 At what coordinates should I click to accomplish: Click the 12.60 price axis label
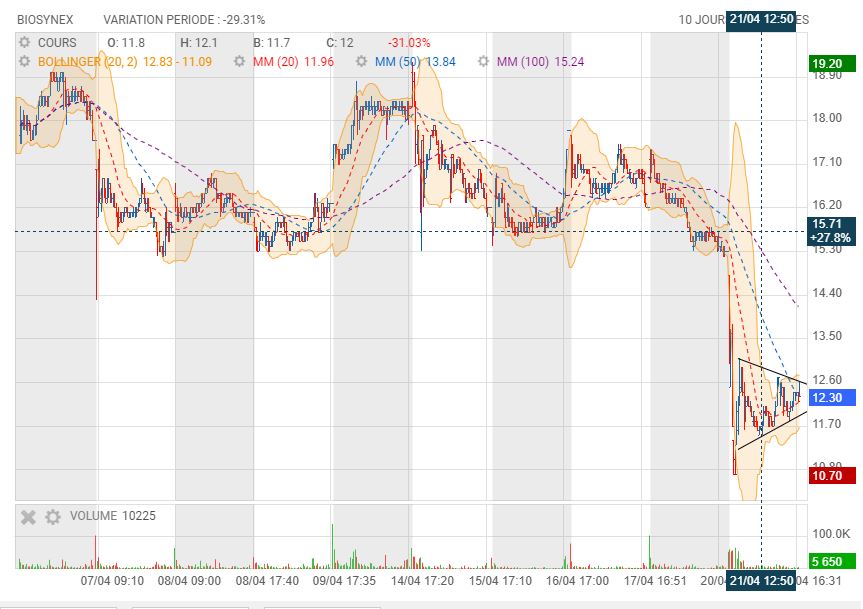827,380
